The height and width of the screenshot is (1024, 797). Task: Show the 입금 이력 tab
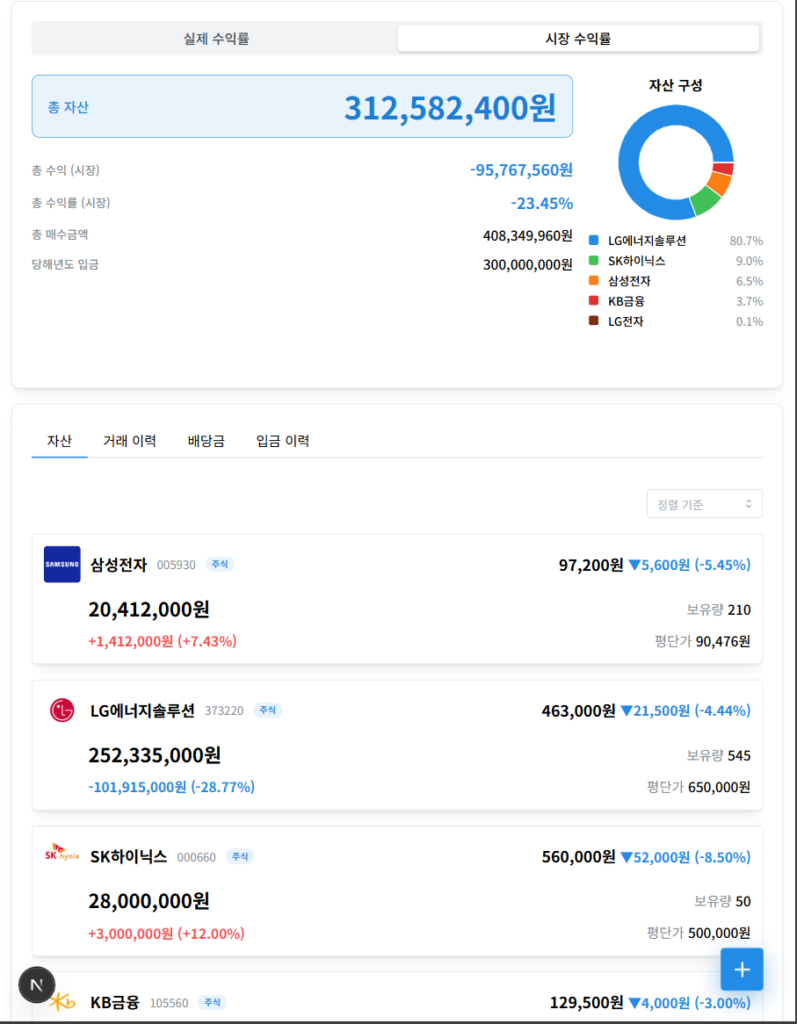[282, 441]
